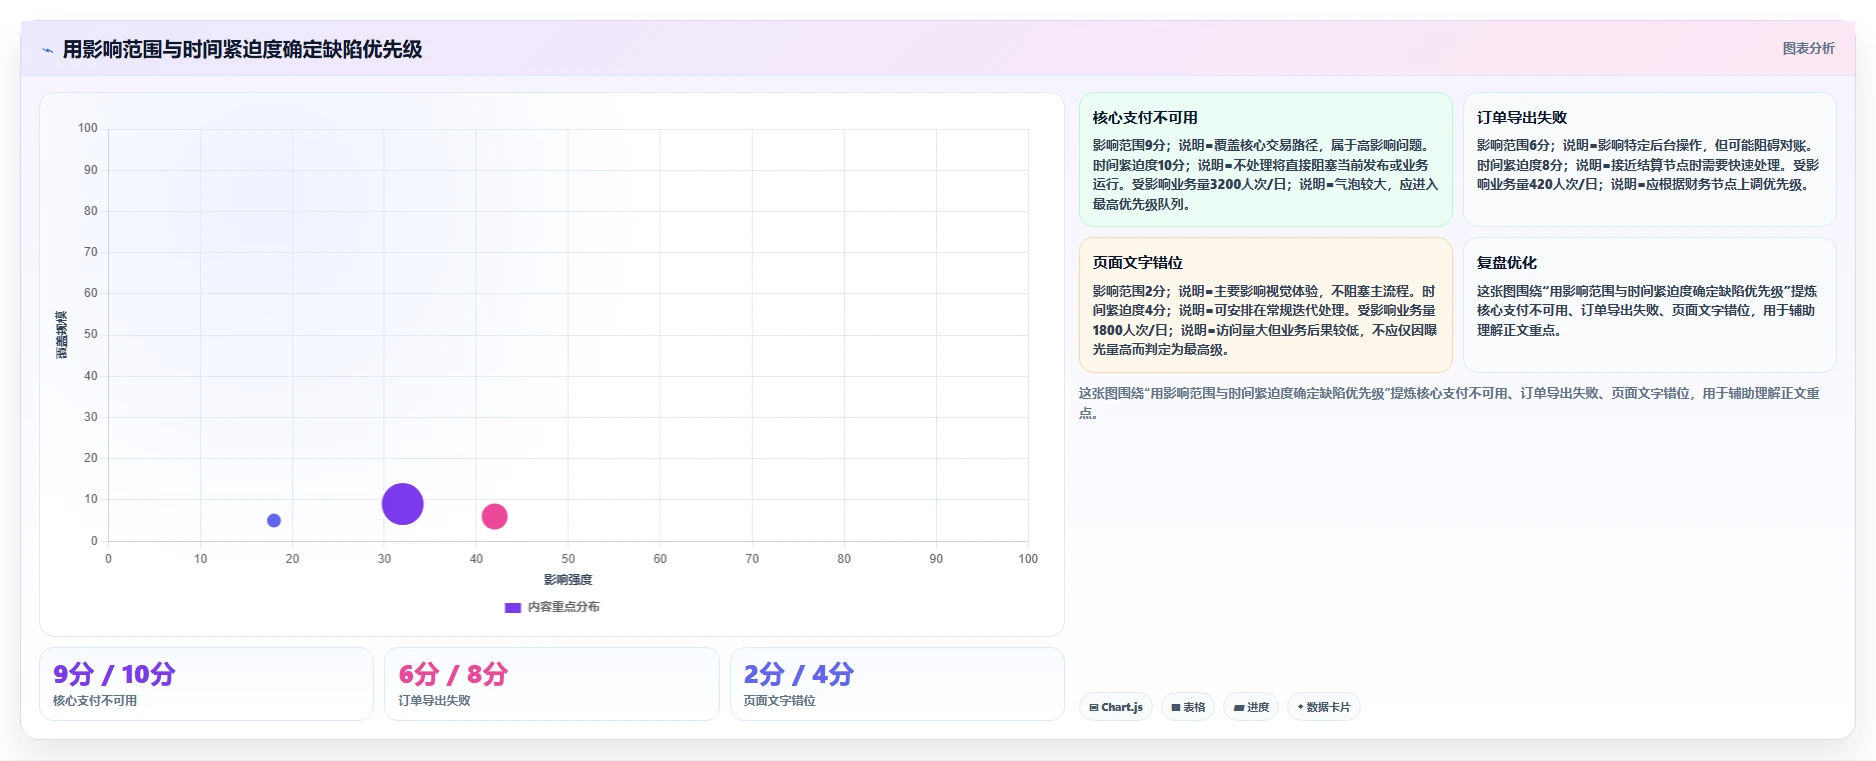Select the 2分 / 4分 metric card
The image size is (1876, 761).
897,684
